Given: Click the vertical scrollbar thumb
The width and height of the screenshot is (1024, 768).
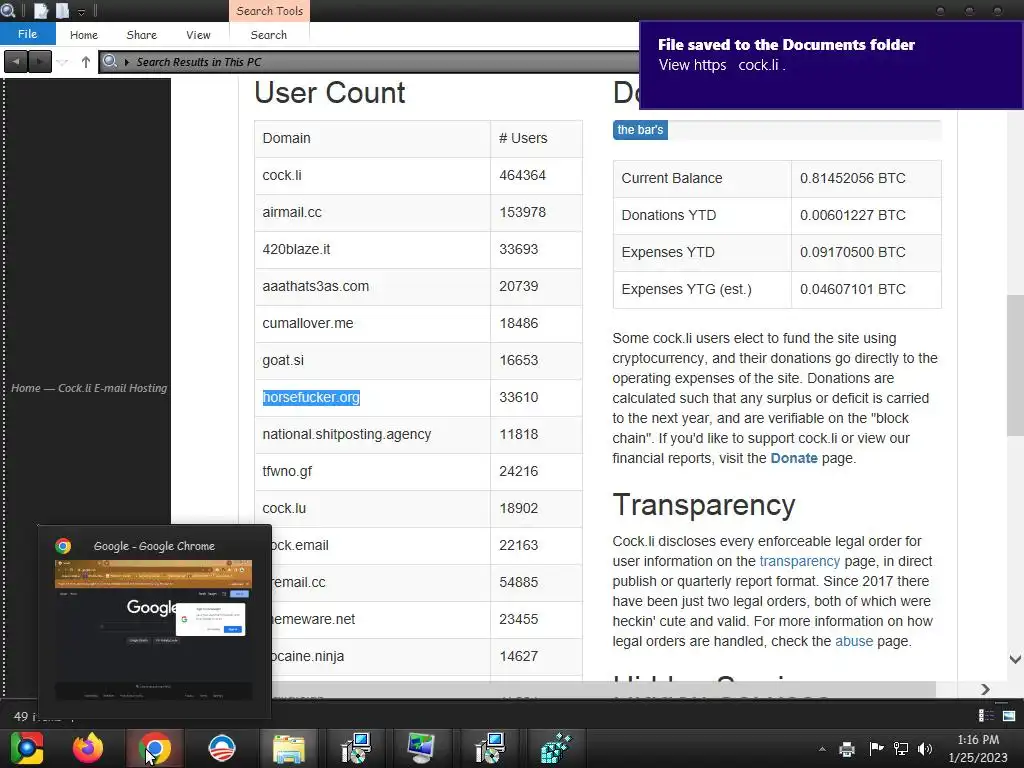Looking at the screenshot, I should pyautogui.click(x=1015, y=364).
